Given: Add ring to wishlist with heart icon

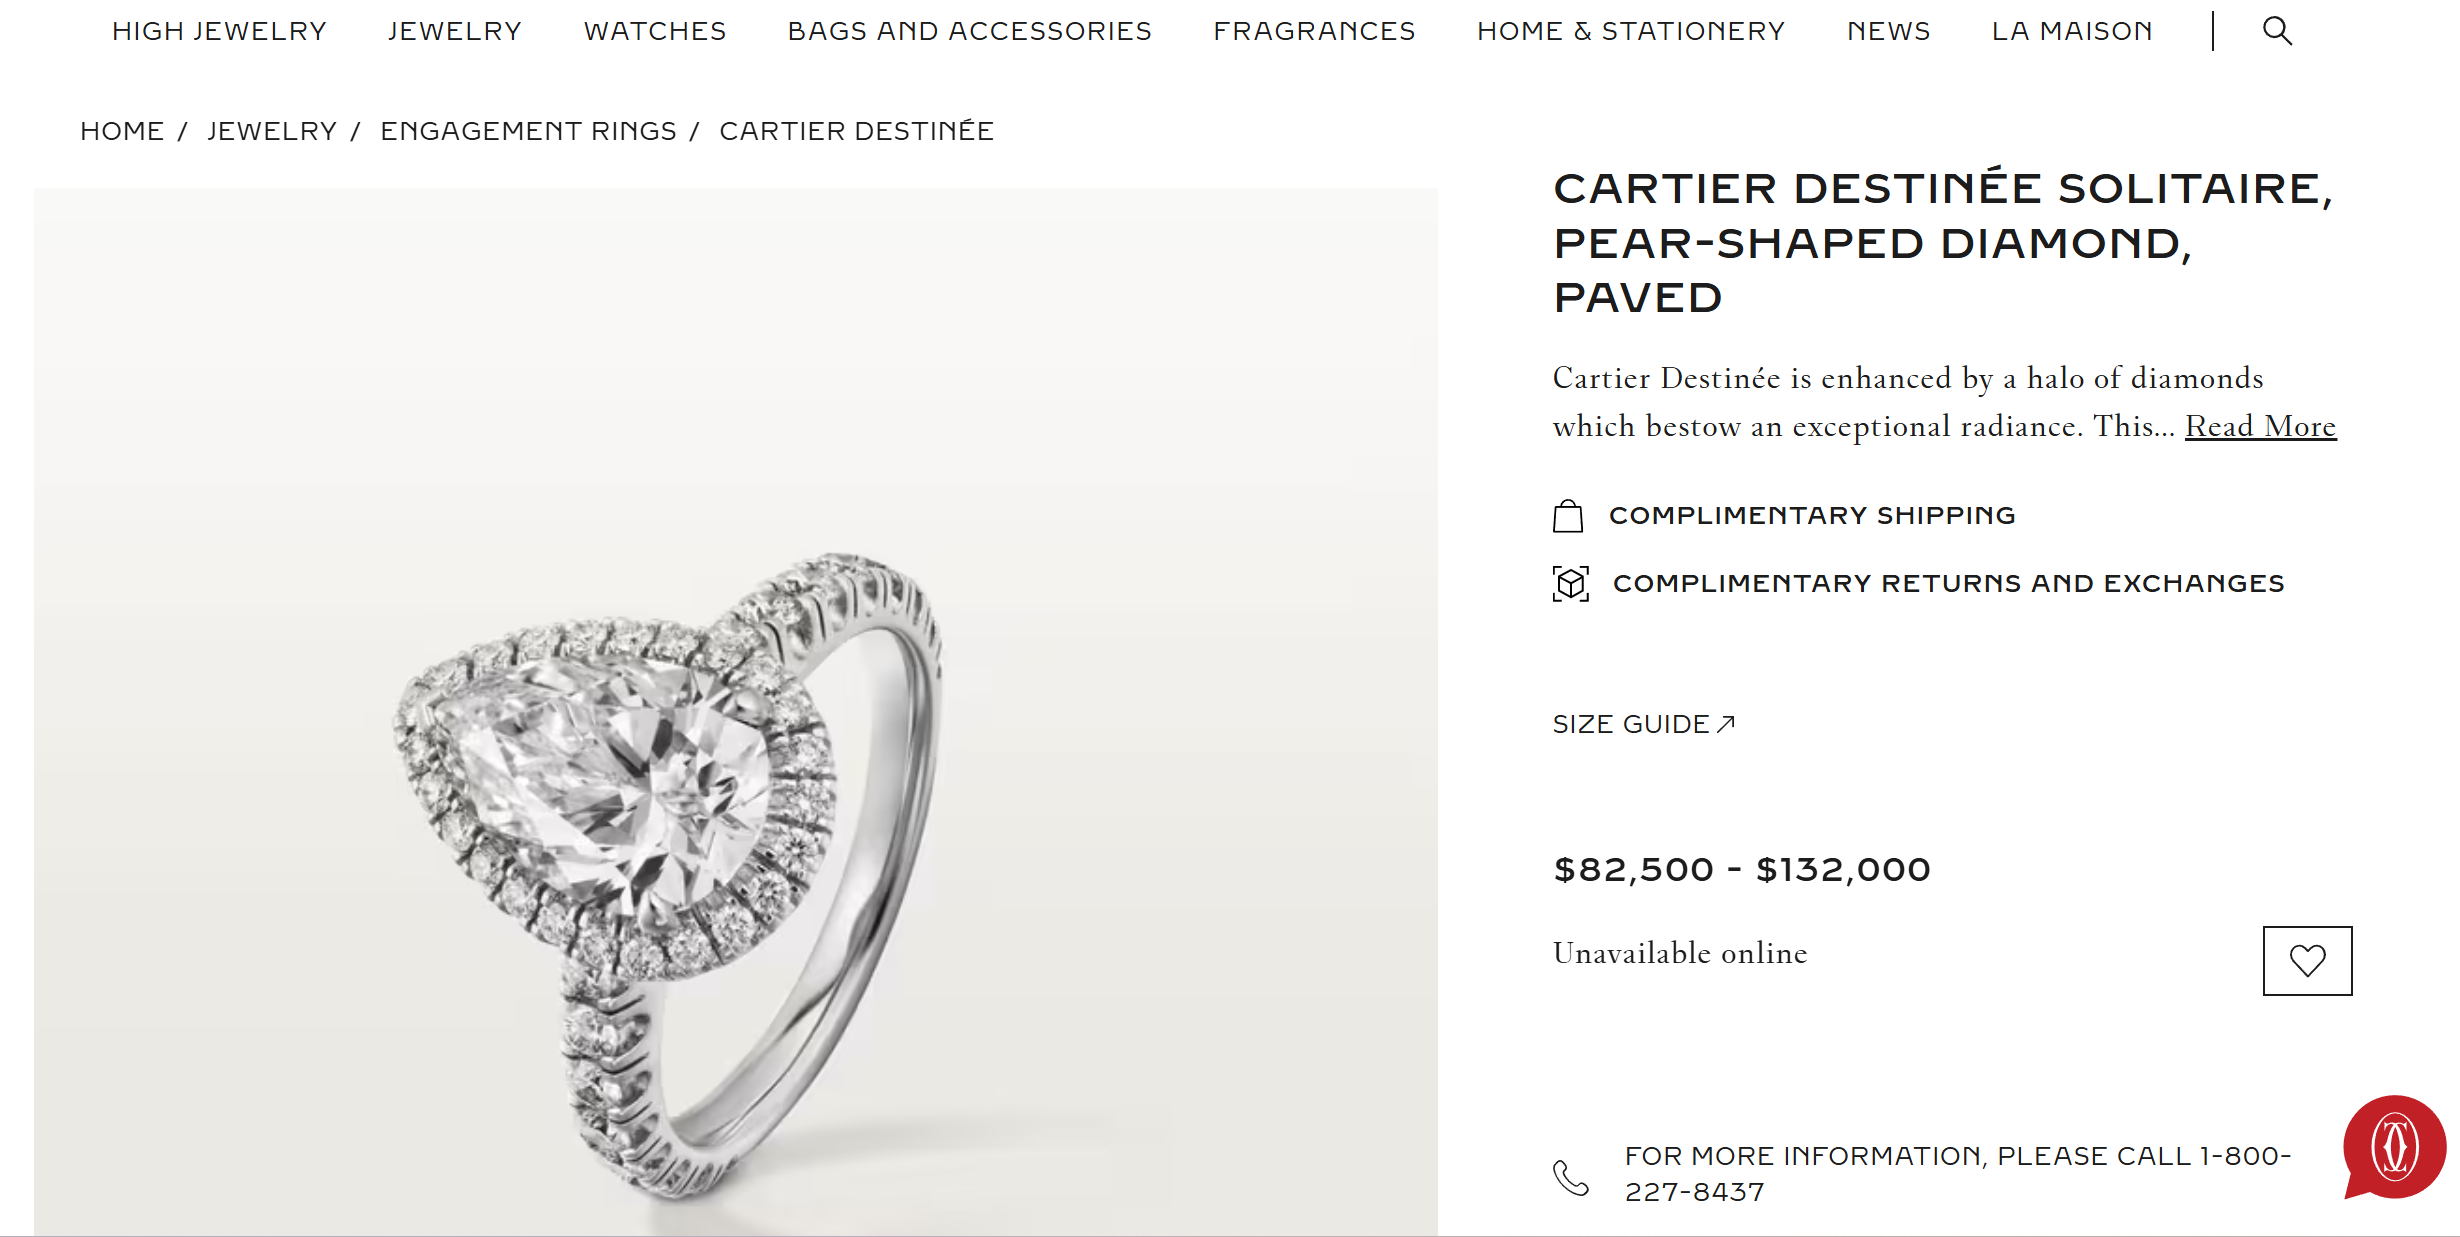Looking at the screenshot, I should pyautogui.click(x=2307, y=961).
